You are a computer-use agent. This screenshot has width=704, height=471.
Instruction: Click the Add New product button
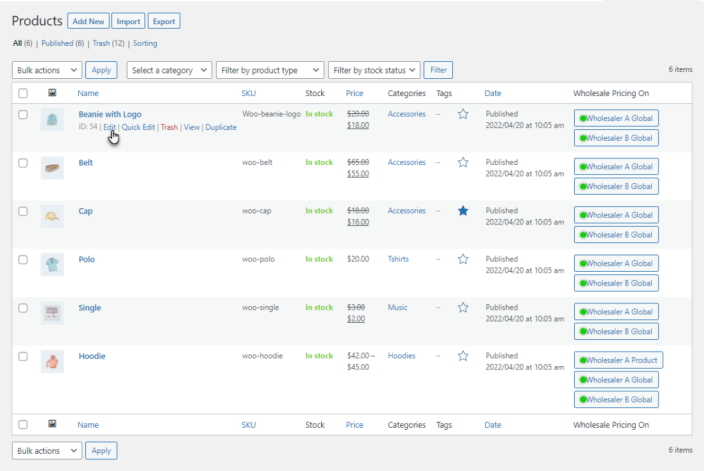point(88,21)
